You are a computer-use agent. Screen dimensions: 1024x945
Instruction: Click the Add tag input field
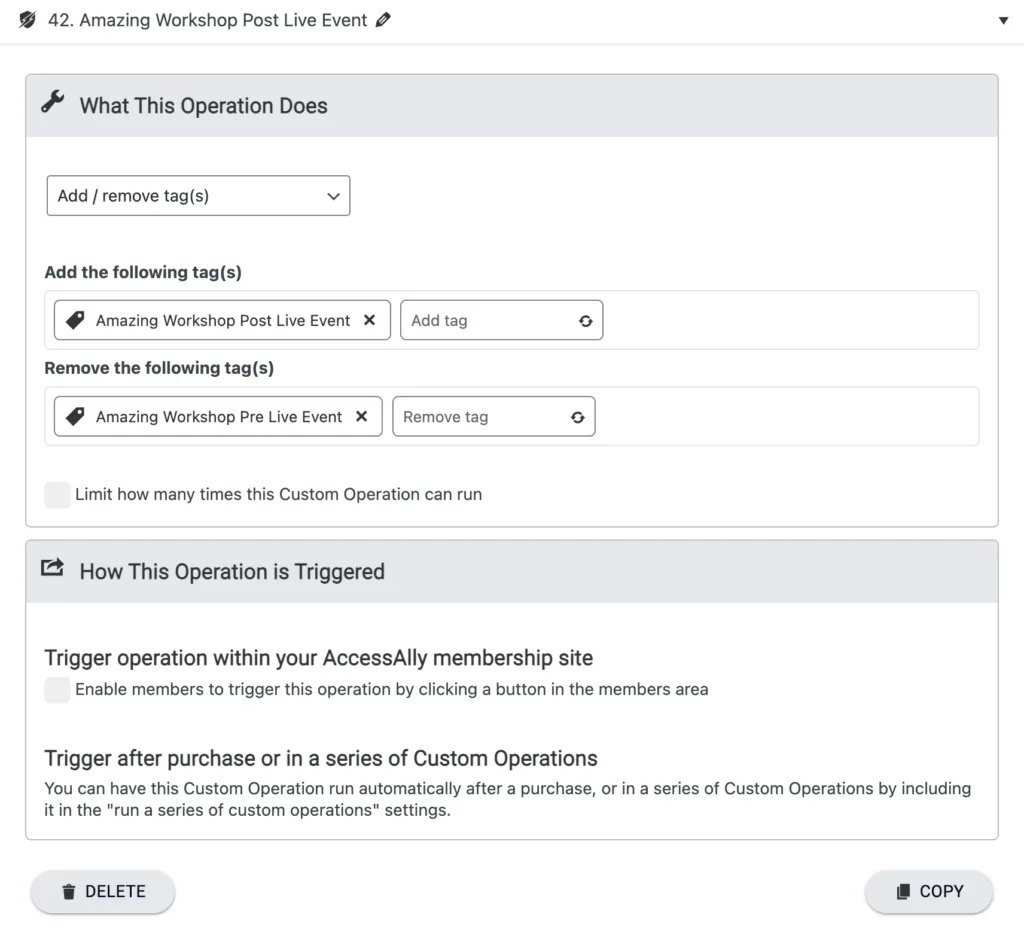[x=488, y=321]
